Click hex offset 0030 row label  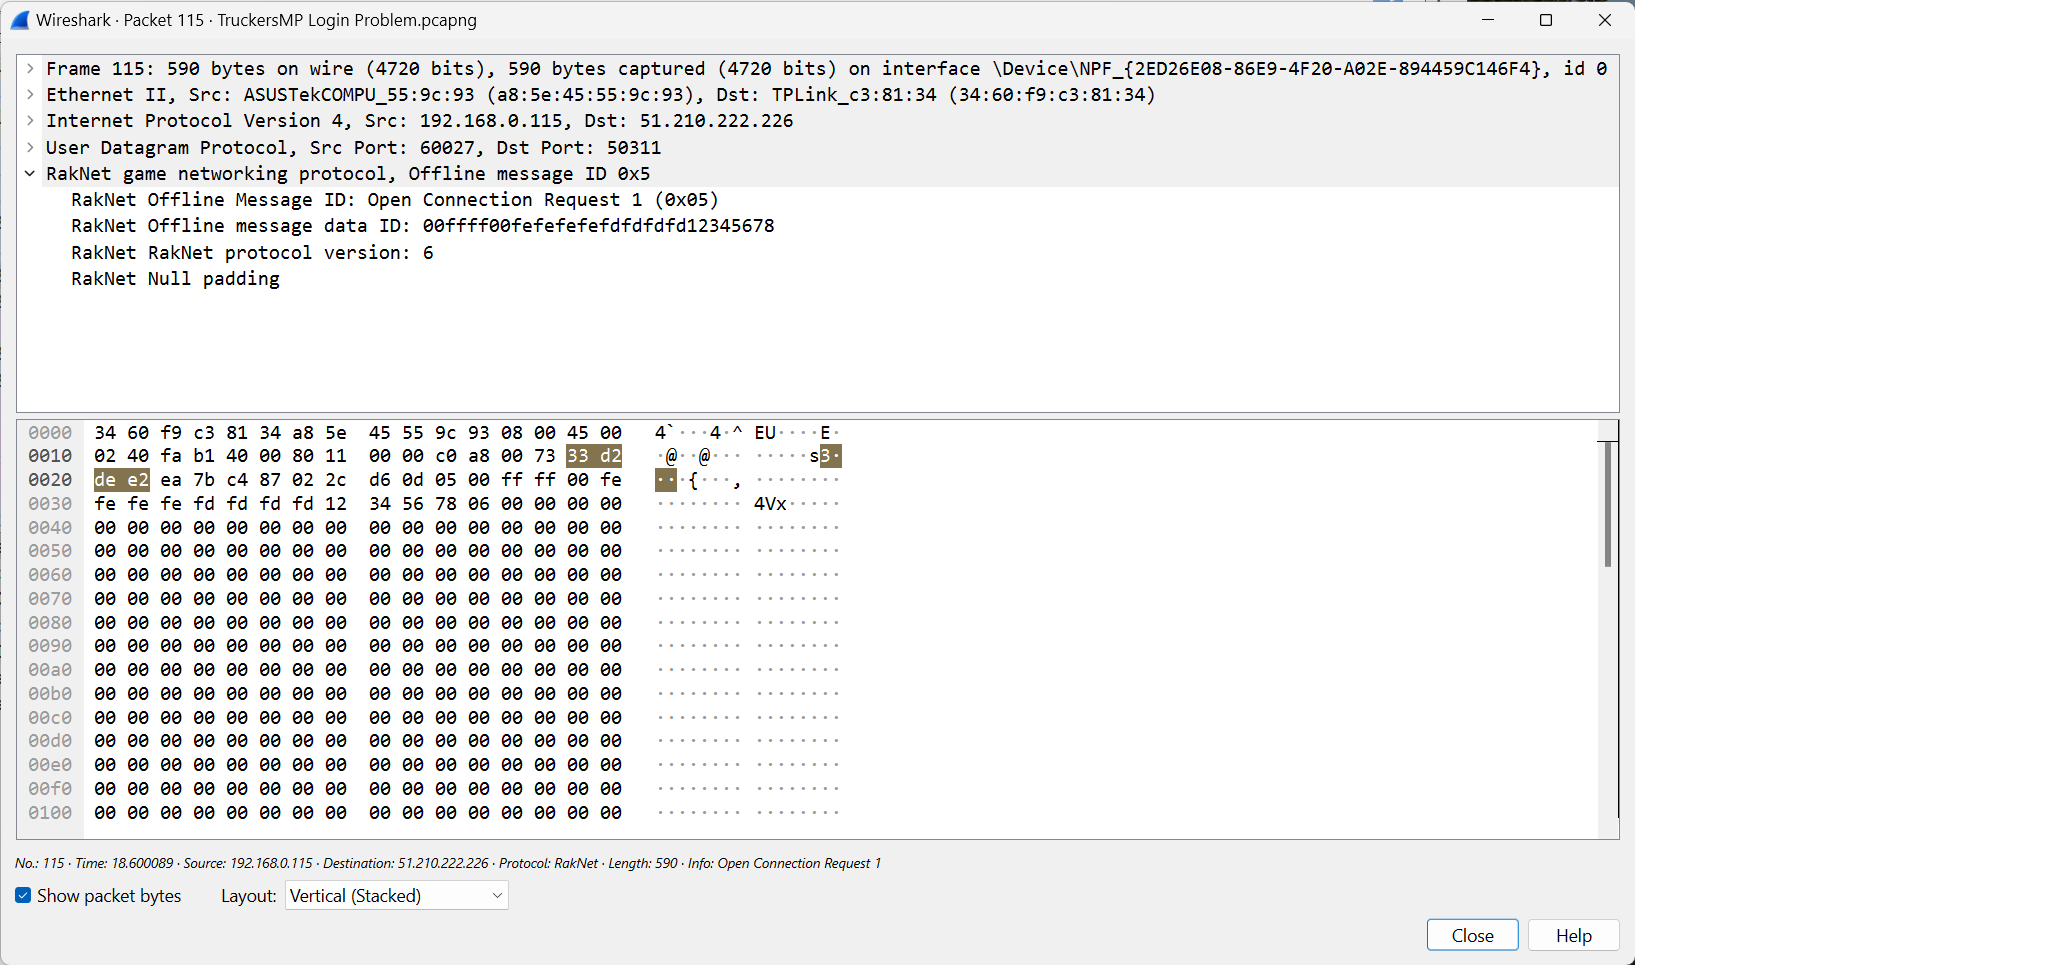(x=50, y=504)
